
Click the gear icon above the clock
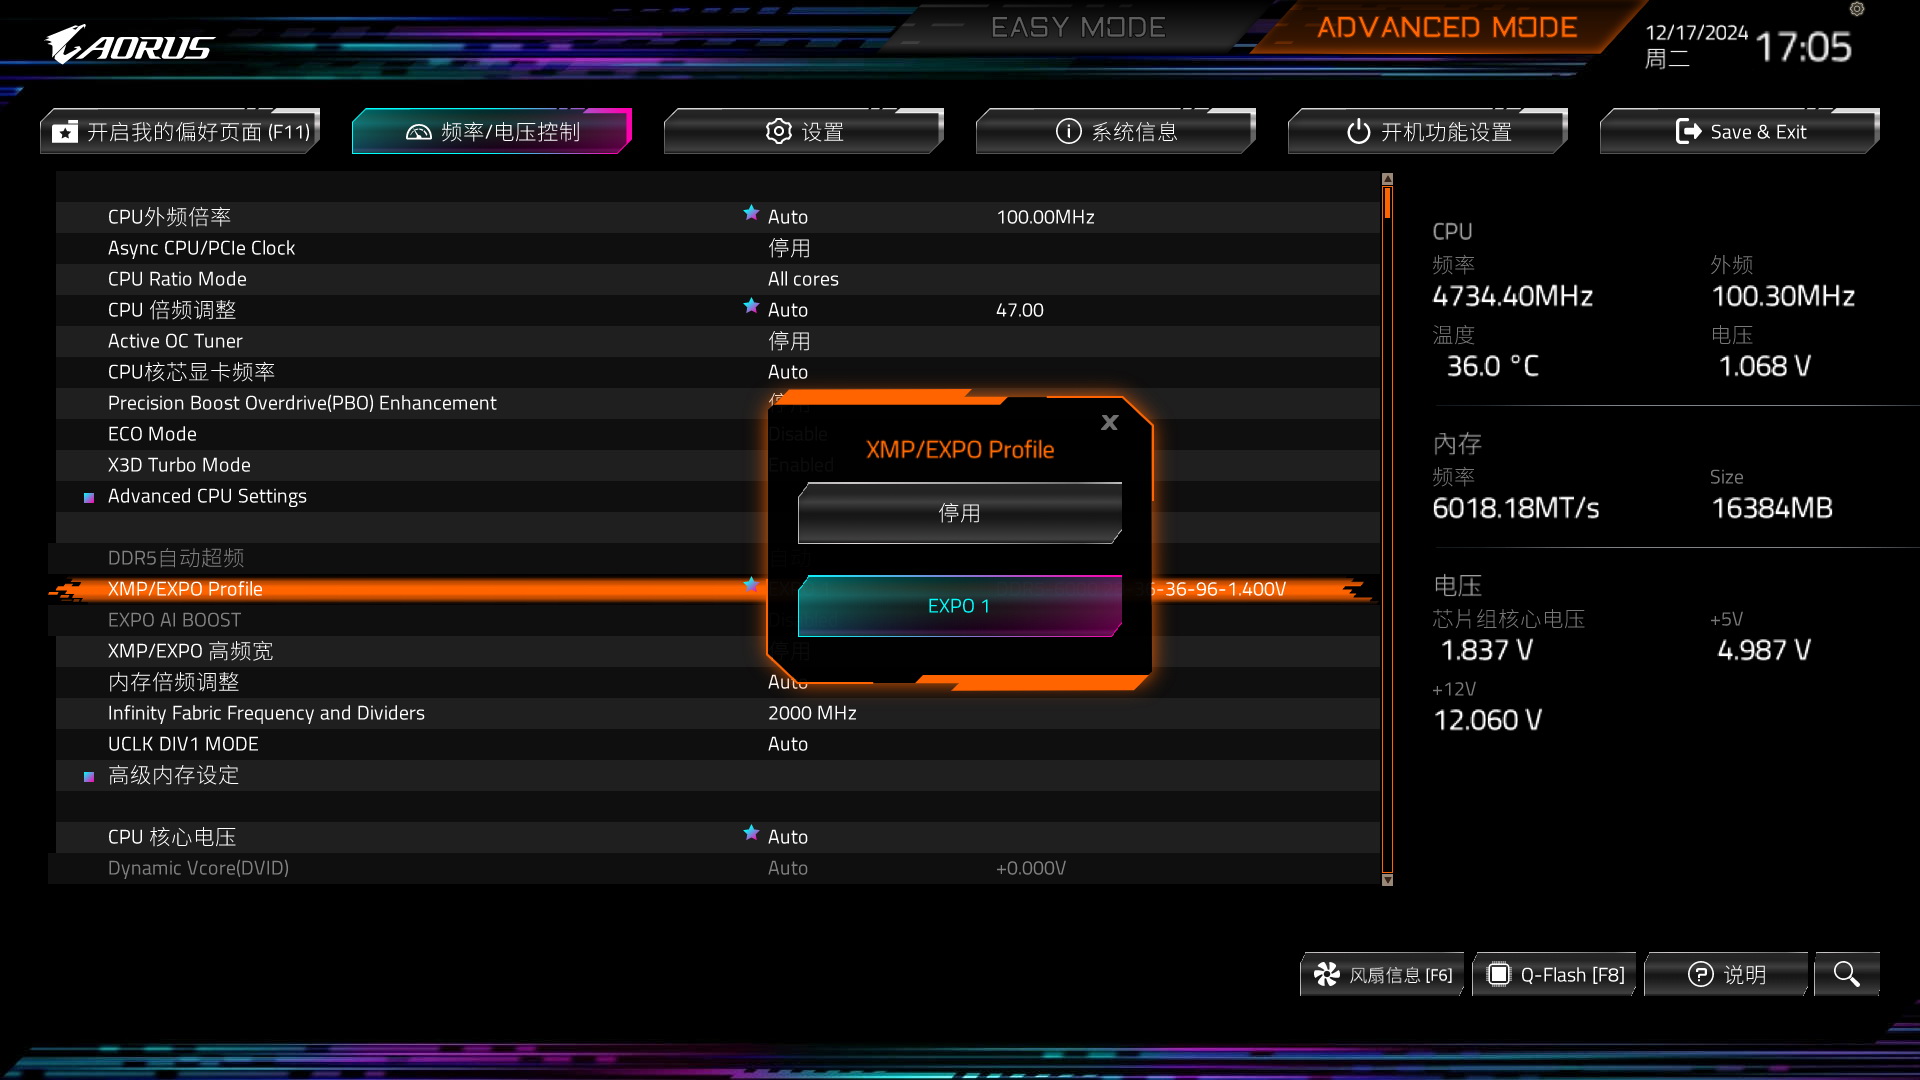point(1857,9)
